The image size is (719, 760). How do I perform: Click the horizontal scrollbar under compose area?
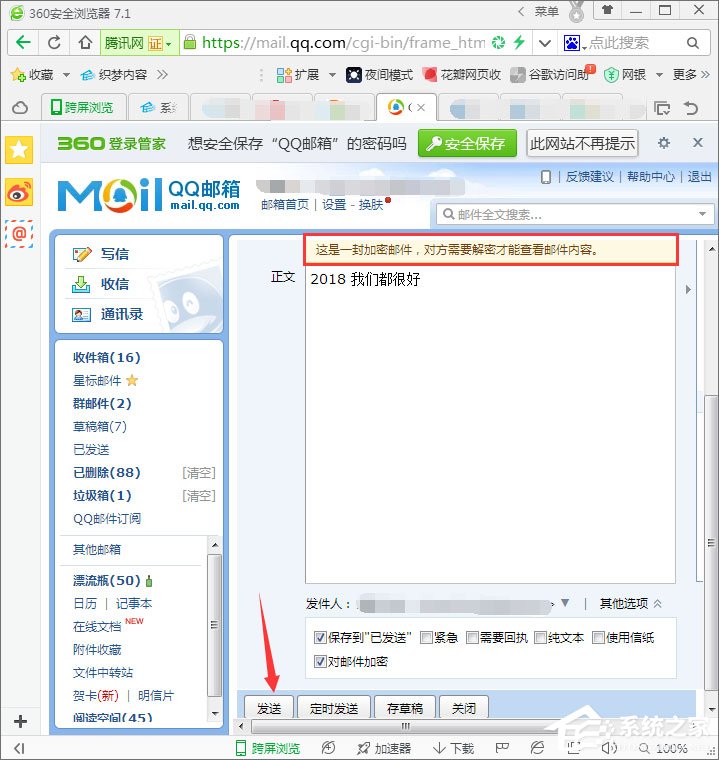(x=405, y=726)
